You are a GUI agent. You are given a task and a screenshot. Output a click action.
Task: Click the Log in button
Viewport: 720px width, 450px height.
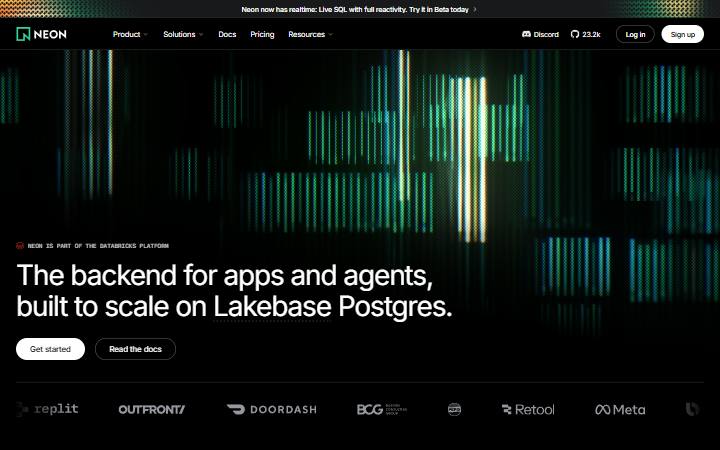click(635, 34)
